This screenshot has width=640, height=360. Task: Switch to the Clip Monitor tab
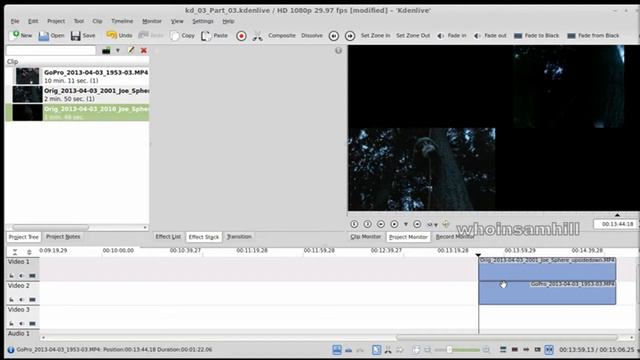[366, 237]
